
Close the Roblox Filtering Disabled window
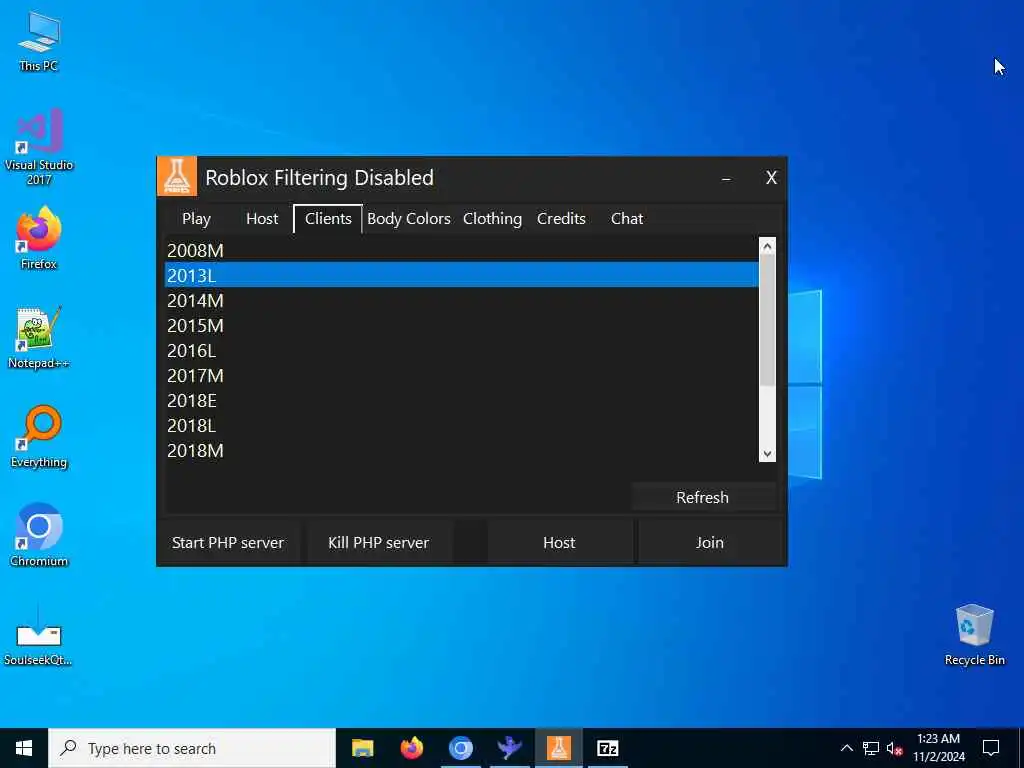[771, 178]
